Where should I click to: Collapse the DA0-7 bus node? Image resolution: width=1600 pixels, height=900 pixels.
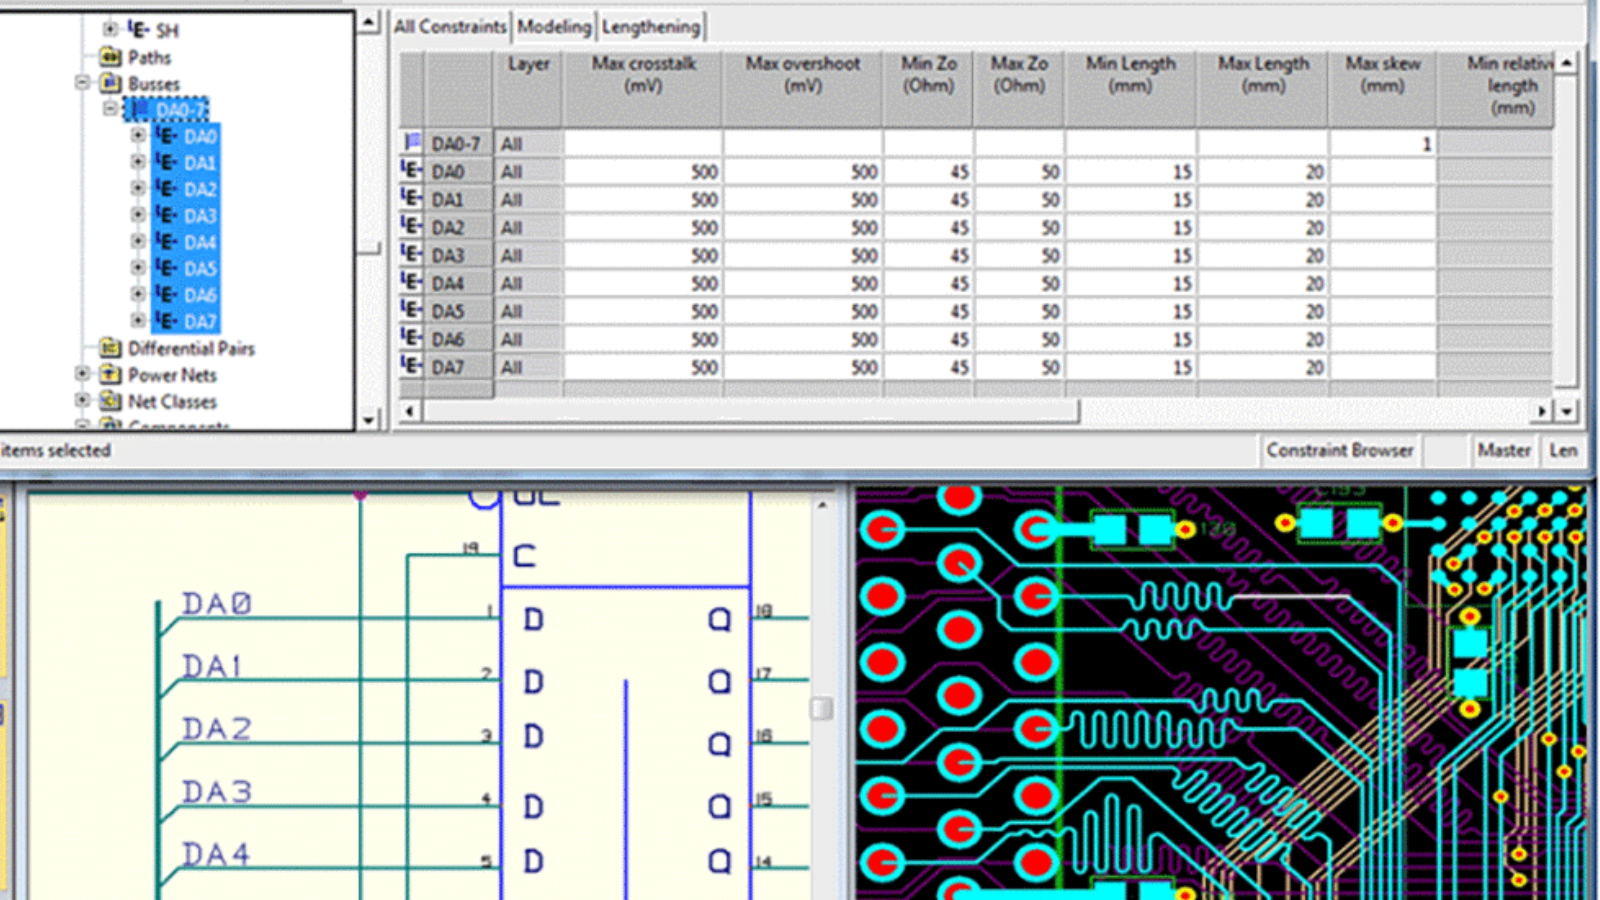pos(110,109)
